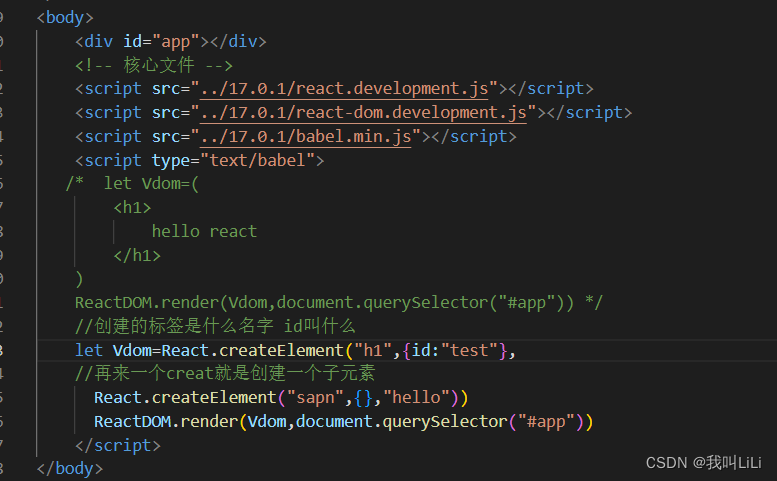Open the react-dom.development.js script path link
Viewport: 777px width, 481px height.
363,112
